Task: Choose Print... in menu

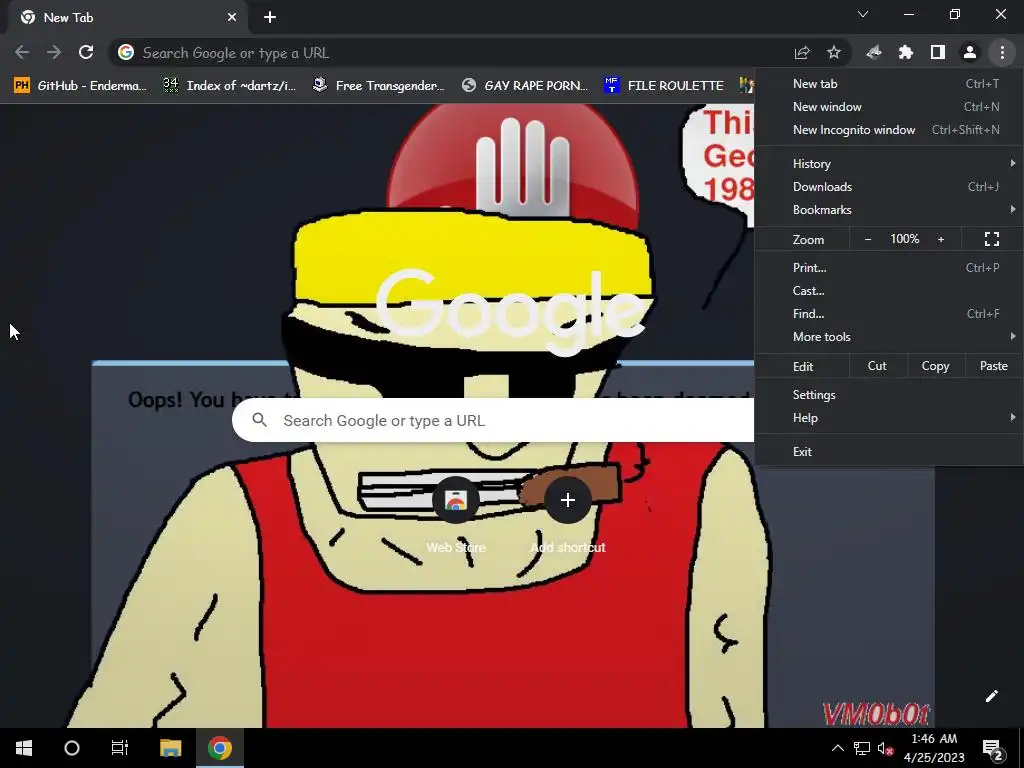Action: (889, 268)
